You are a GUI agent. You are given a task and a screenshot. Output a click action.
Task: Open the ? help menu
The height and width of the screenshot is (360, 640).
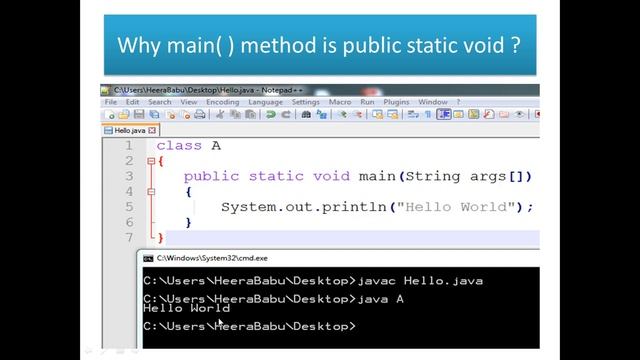458,102
